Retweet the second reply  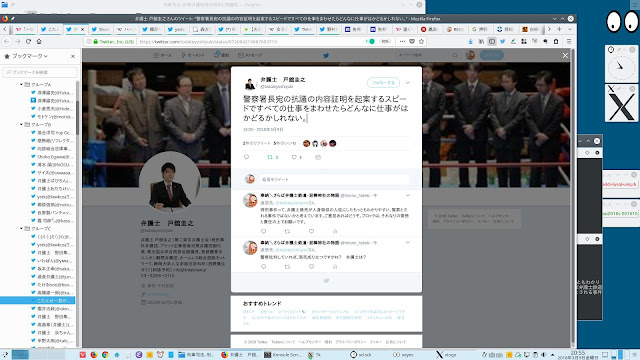pos(287,267)
